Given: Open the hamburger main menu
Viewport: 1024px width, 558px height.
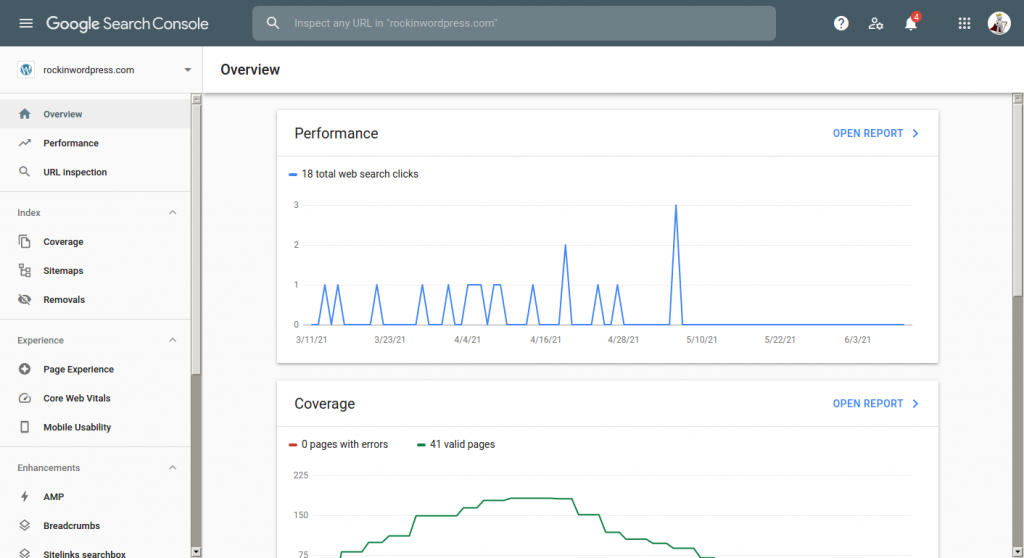Looking at the screenshot, I should [25, 24].
